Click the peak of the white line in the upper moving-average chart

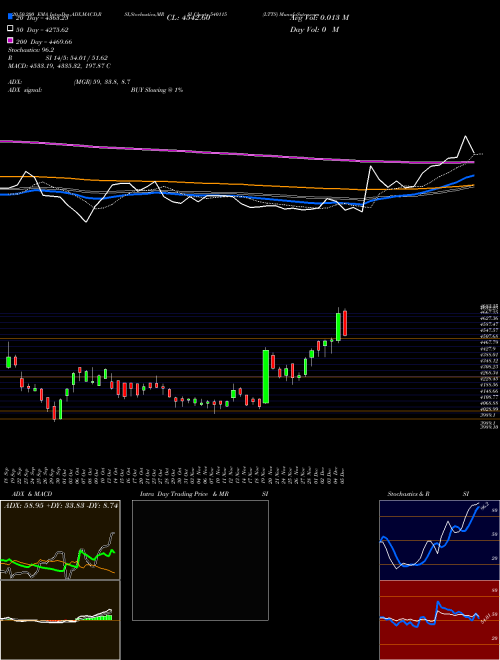coord(465,136)
